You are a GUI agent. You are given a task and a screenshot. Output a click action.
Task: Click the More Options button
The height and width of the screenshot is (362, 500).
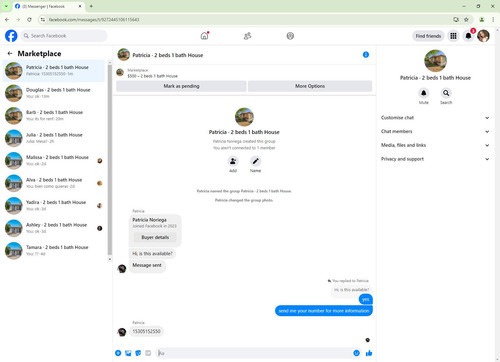click(x=310, y=86)
